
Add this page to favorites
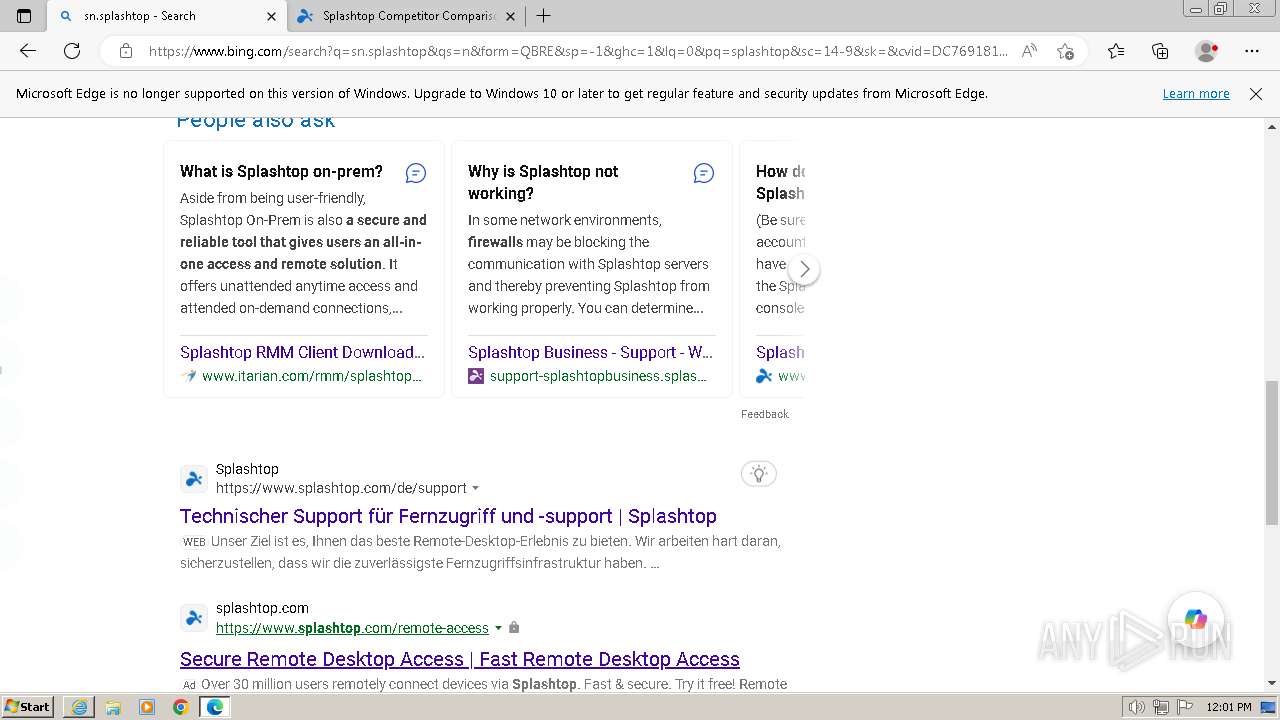tap(1065, 51)
